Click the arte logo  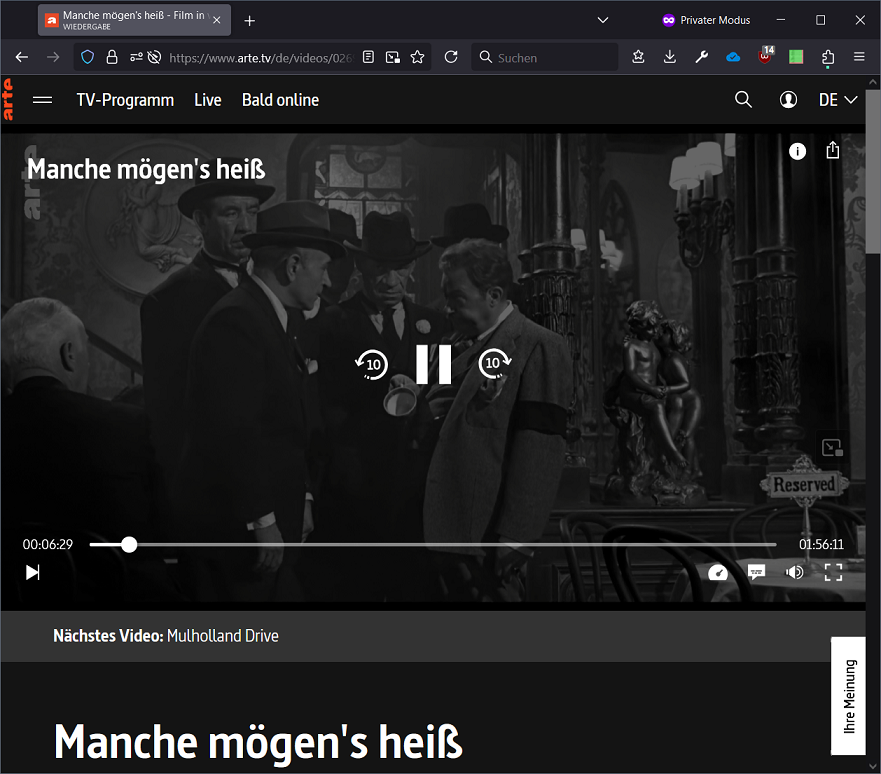coord(9,99)
